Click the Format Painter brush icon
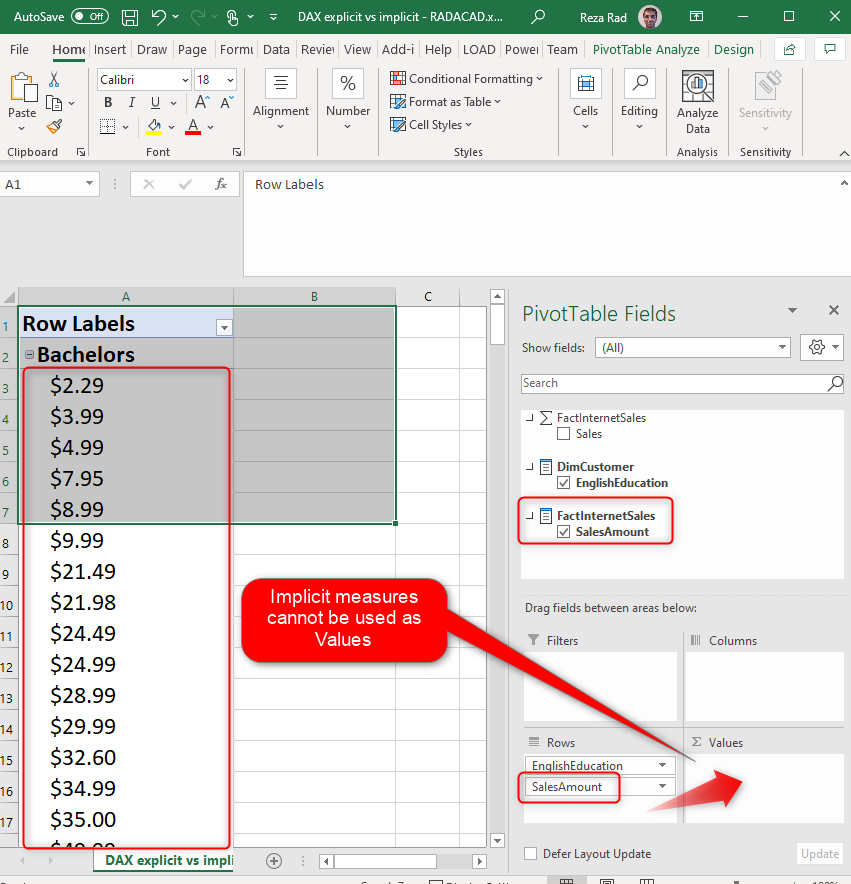The height and width of the screenshot is (884, 851). pyautogui.click(x=54, y=127)
